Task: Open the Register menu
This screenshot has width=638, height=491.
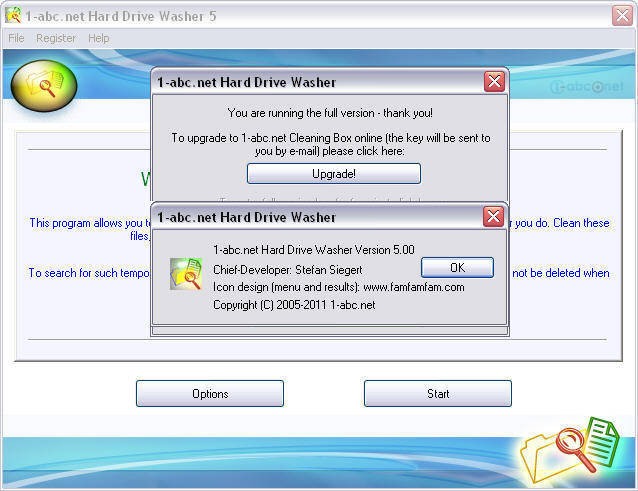Action: pyautogui.click(x=56, y=38)
